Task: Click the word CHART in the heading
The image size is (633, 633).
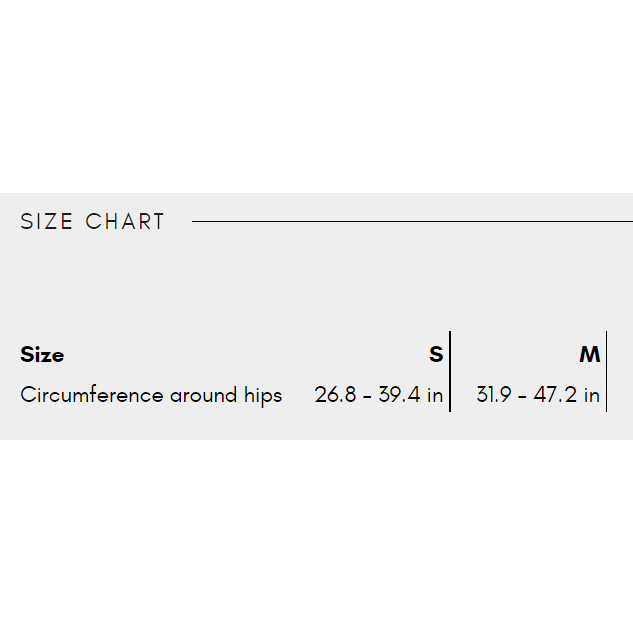Action: (x=125, y=222)
